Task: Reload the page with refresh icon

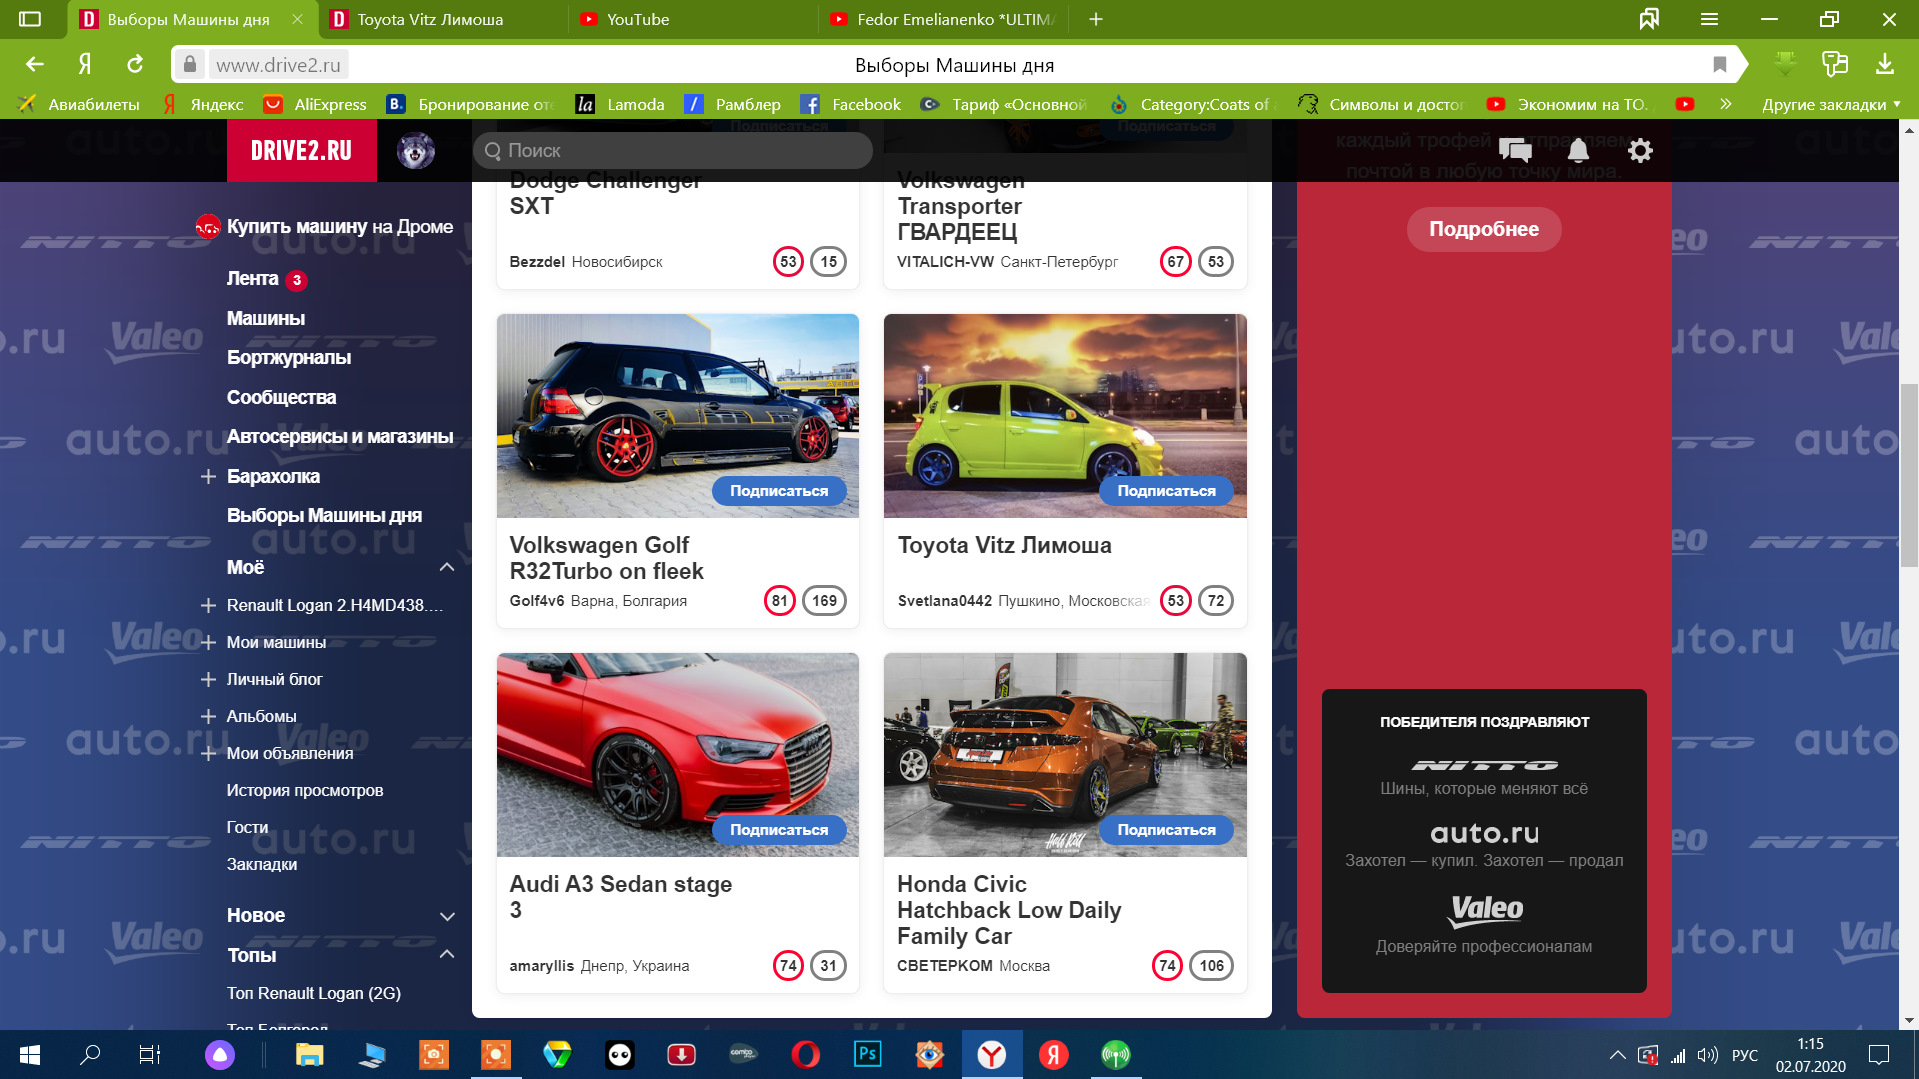Action: coord(135,64)
